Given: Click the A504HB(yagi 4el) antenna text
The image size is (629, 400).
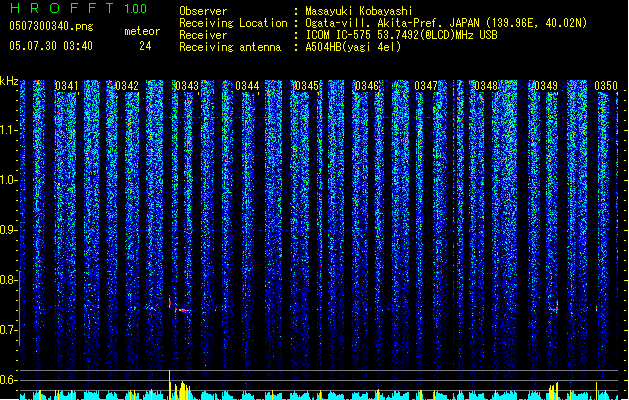Looking at the screenshot, I should [353, 47].
